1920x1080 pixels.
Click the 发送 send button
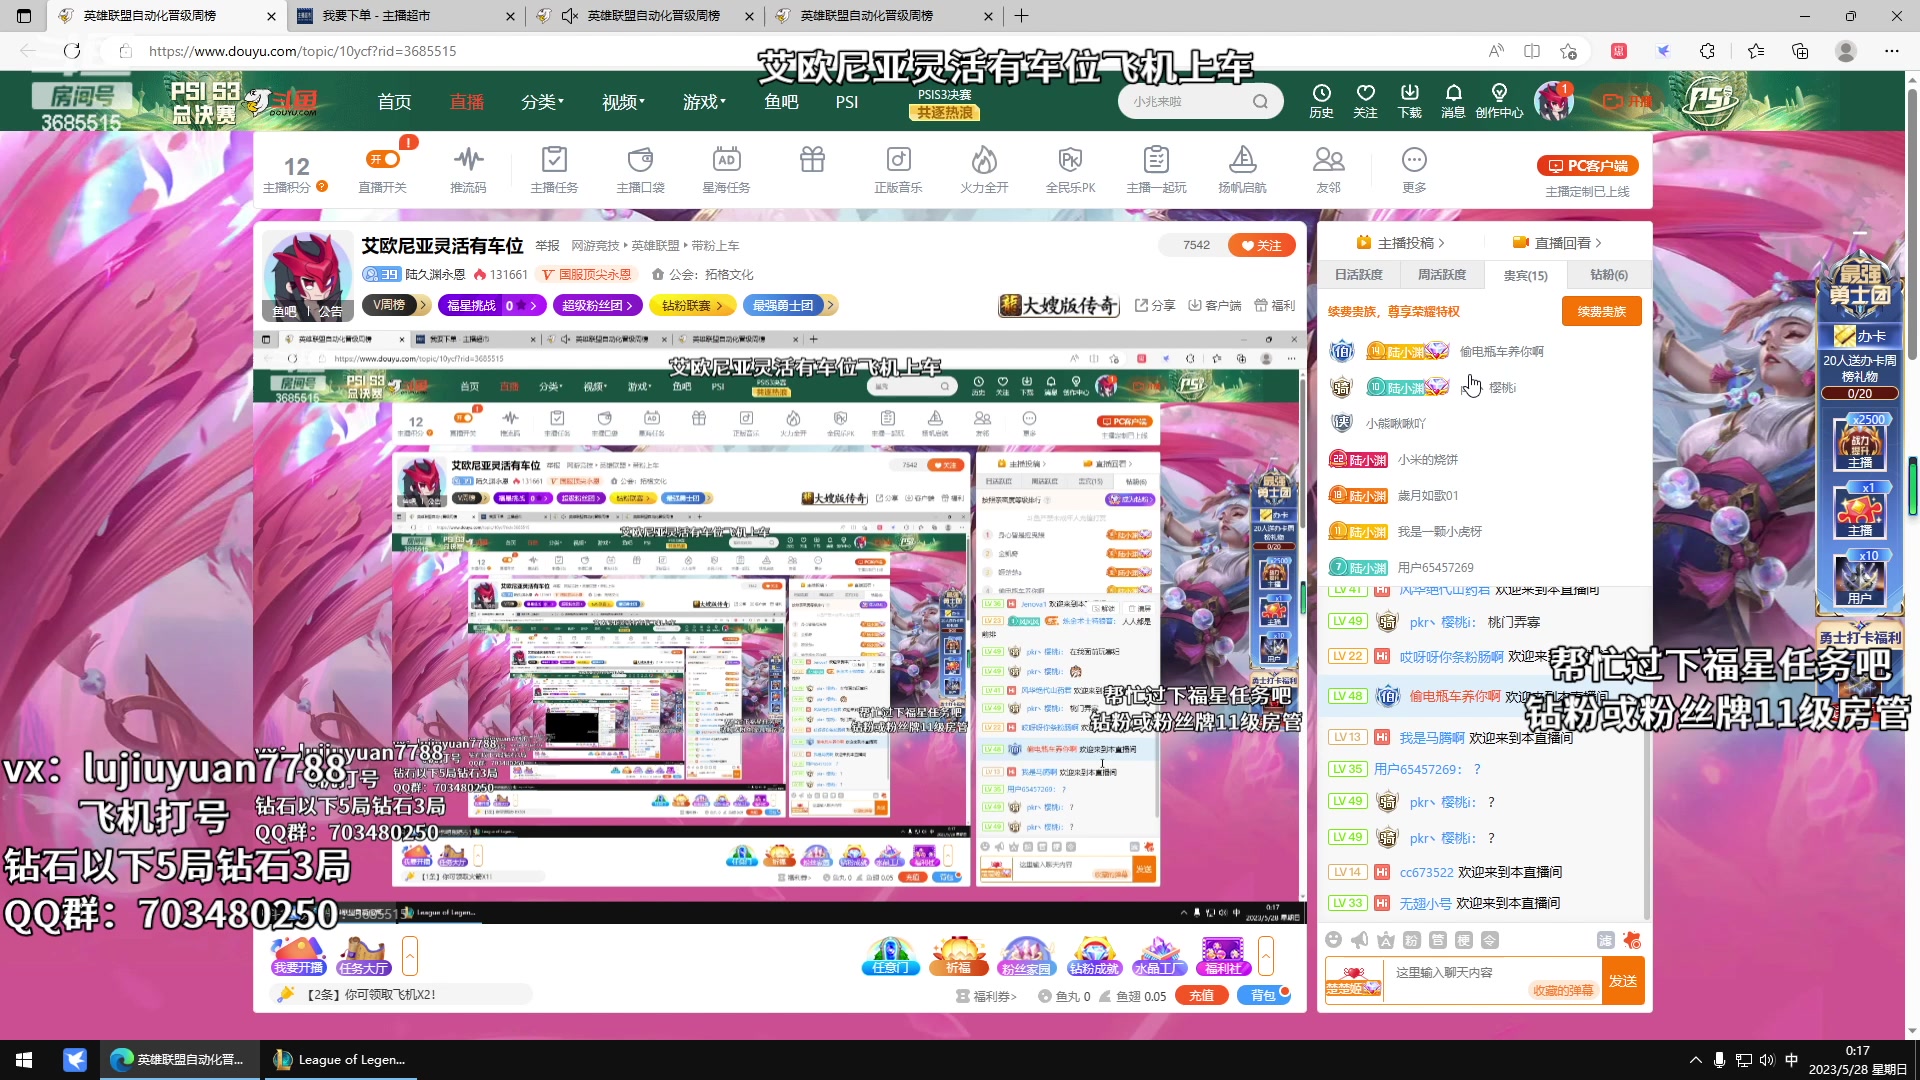tap(1622, 981)
